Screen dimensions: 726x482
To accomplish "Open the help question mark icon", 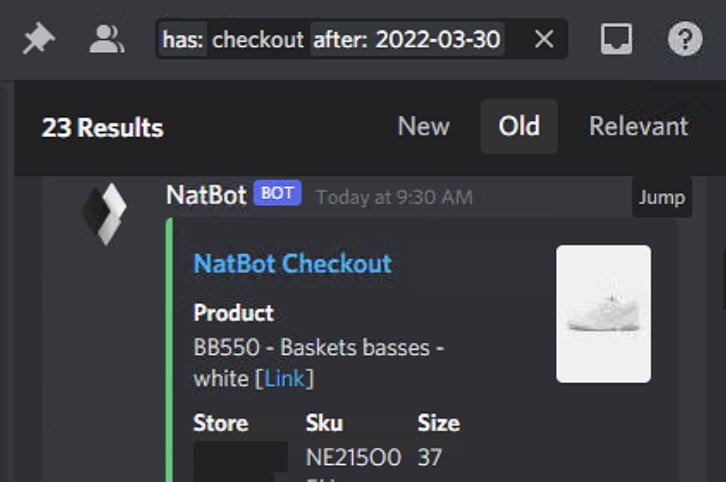I will coord(685,39).
